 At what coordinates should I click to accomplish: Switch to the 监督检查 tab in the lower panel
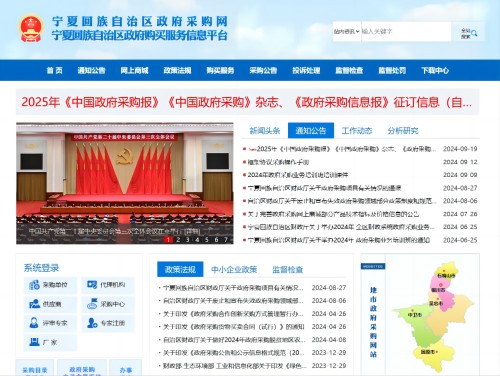288,269
